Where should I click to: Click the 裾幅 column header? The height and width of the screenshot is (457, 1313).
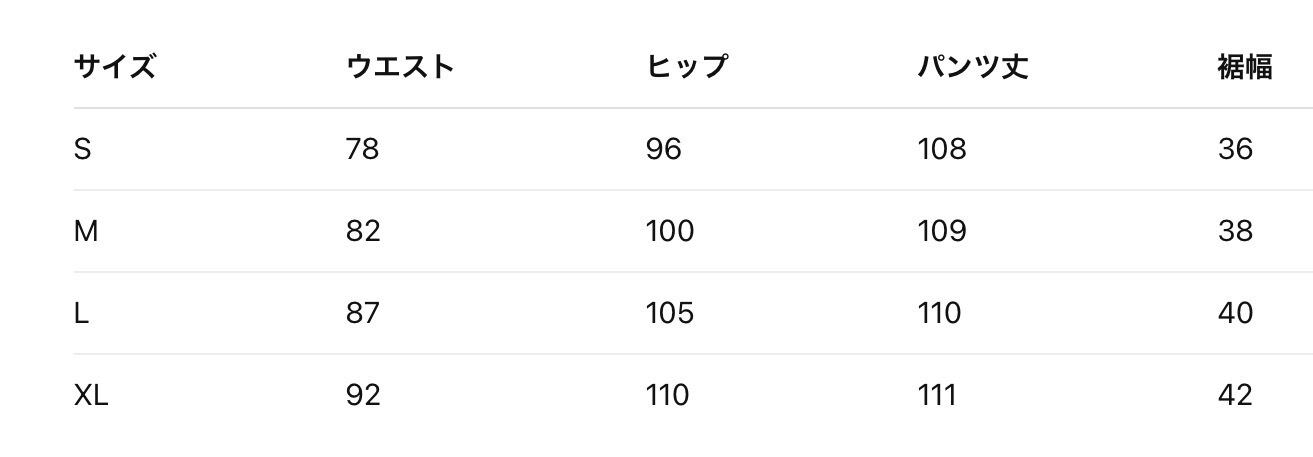(1244, 67)
